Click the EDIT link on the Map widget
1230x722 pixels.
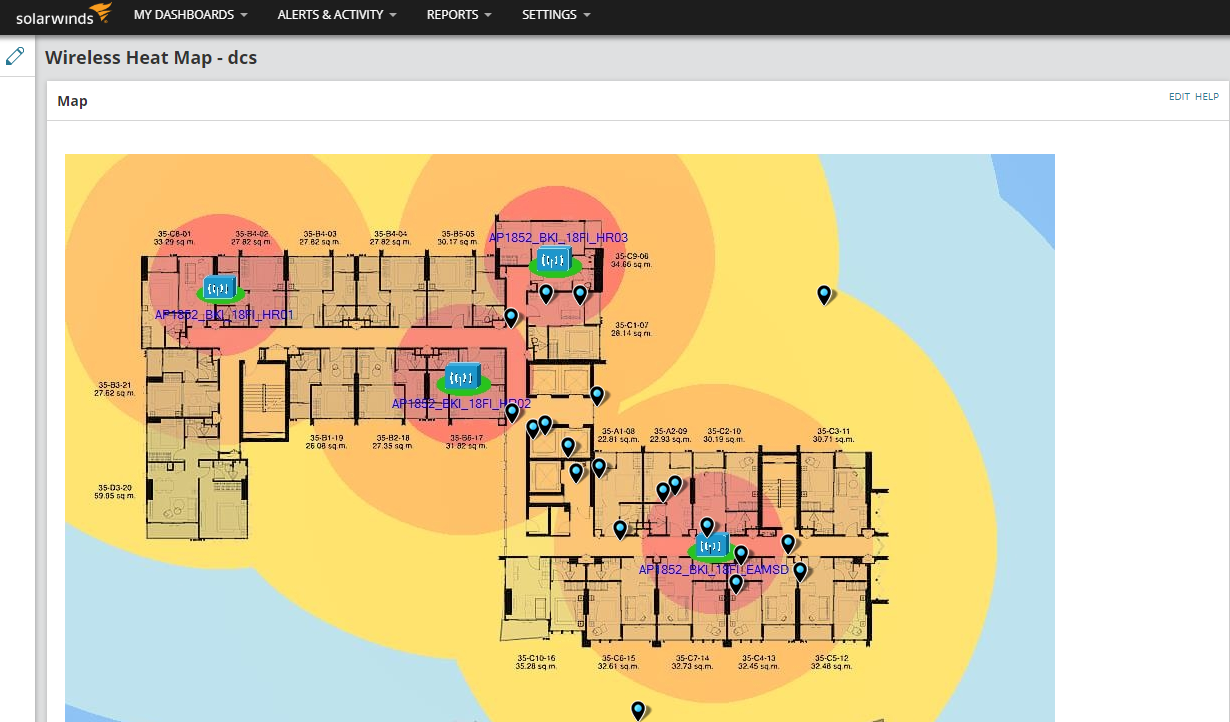(1179, 97)
